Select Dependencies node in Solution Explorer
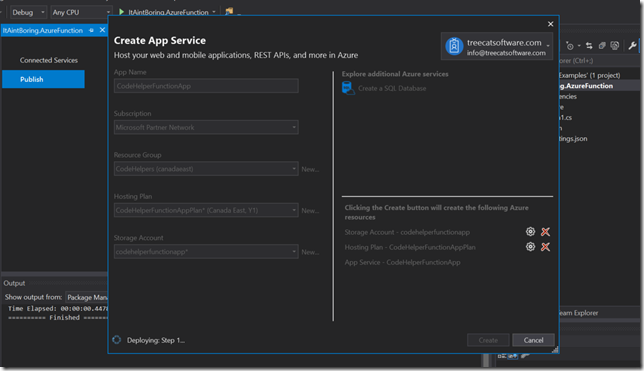The image size is (644, 371). point(568,97)
